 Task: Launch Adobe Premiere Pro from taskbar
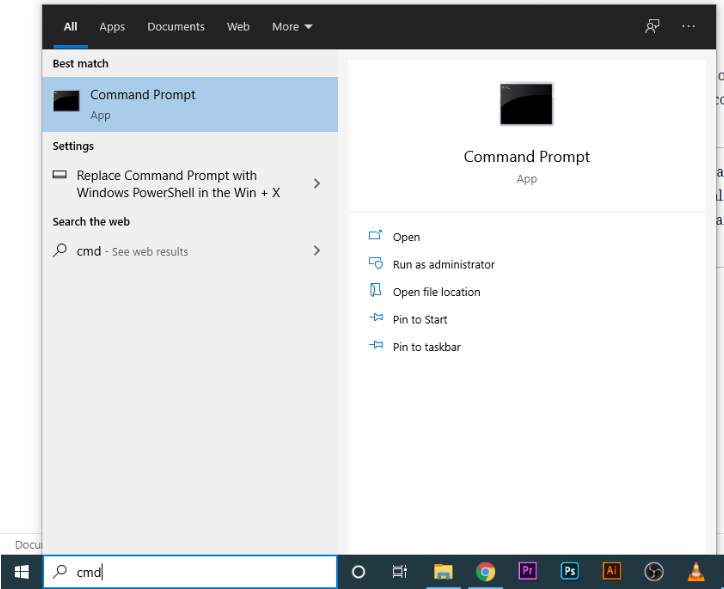(x=527, y=571)
